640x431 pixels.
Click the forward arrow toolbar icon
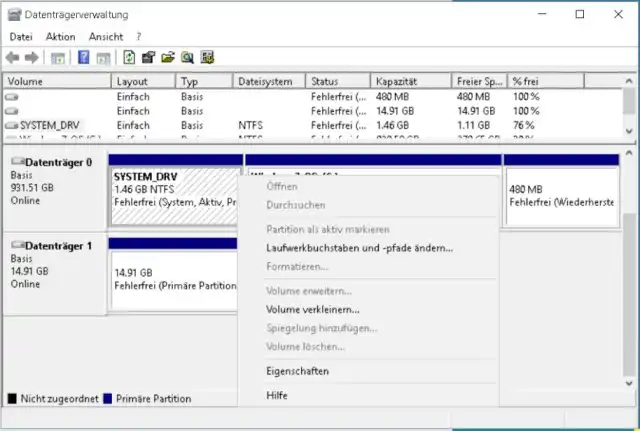32,57
